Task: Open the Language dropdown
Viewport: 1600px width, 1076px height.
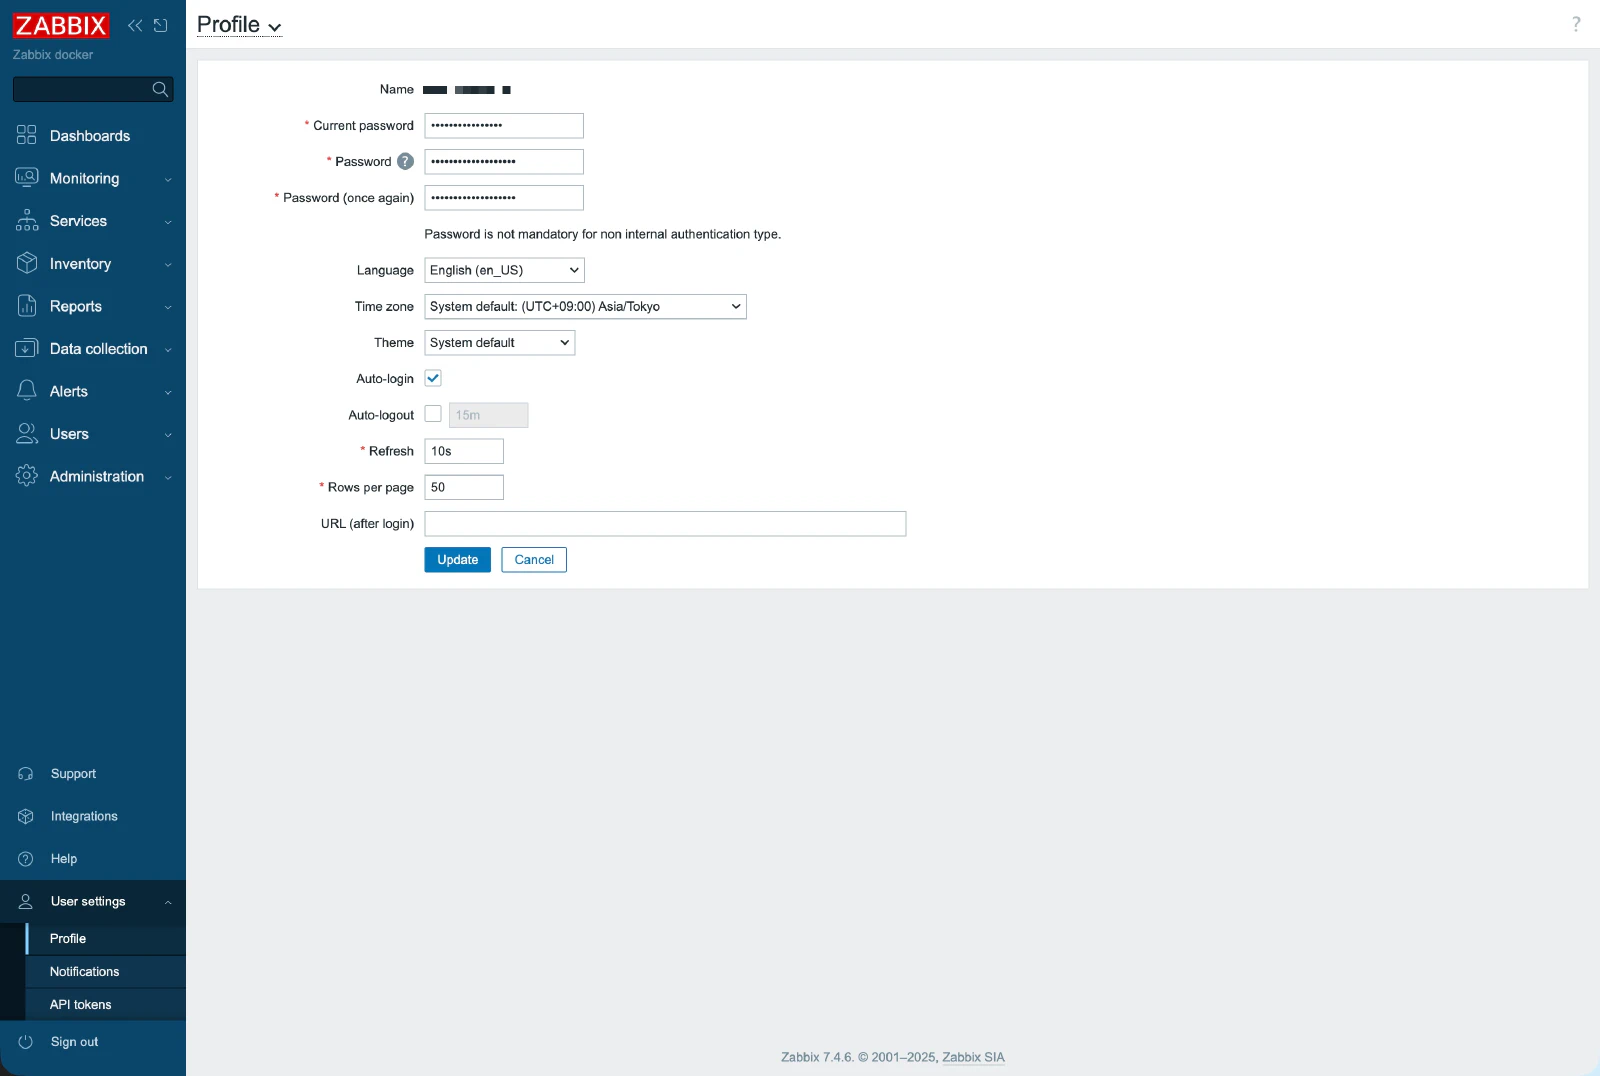Action: (x=504, y=270)
